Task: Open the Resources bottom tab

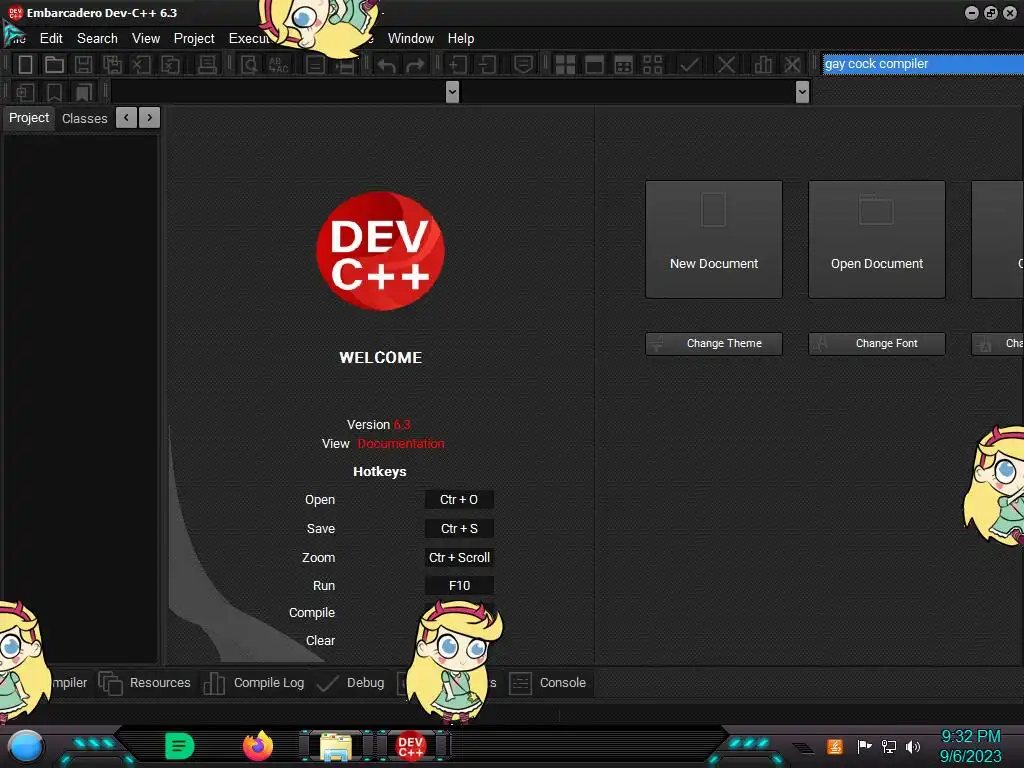Action: (146, 682)
